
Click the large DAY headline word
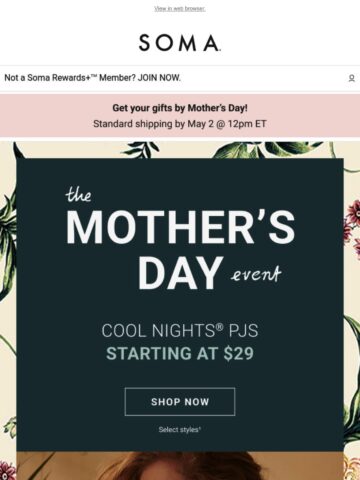pos(181,273)
